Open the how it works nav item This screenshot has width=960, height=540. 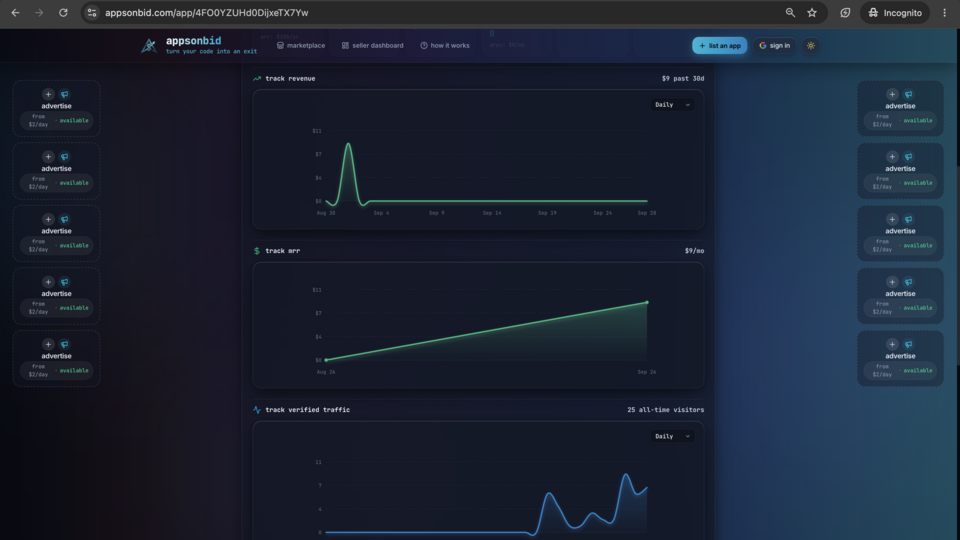[x=445, y=45]
